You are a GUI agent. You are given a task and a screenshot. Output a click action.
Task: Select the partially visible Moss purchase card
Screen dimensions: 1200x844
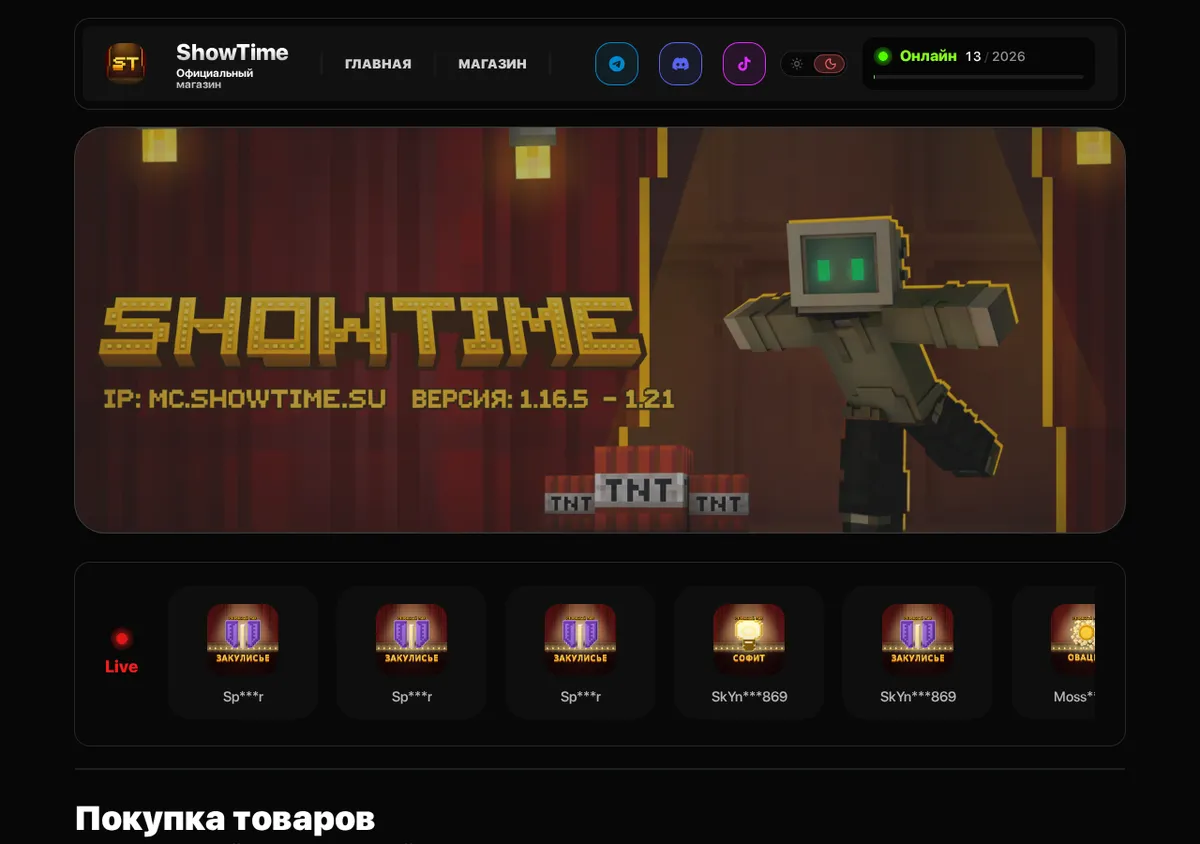[x=1054, y=652]
